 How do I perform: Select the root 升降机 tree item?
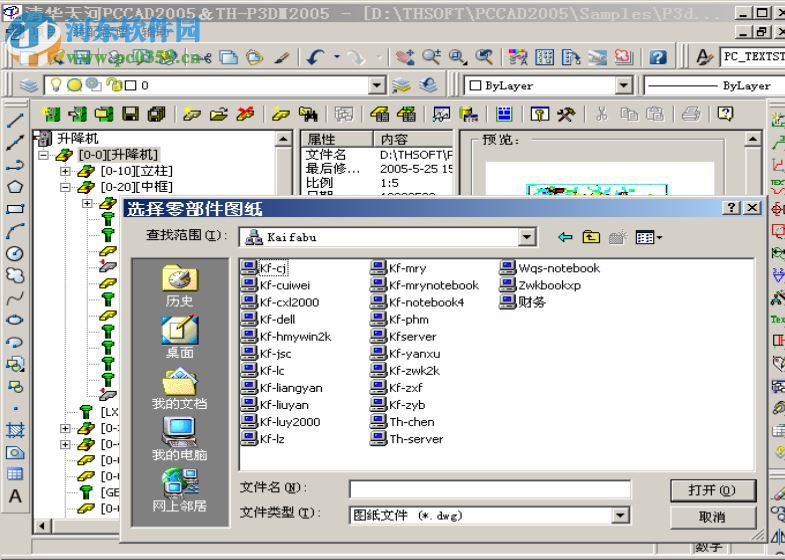(68, 139)
